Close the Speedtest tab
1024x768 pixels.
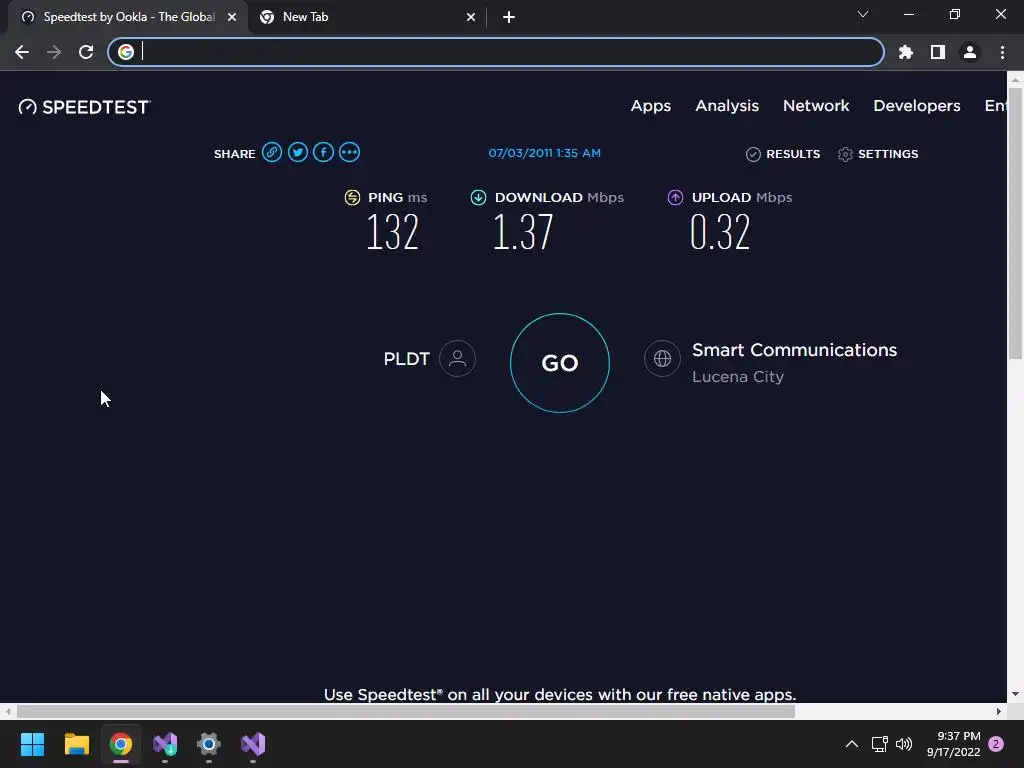coord(232,17)
